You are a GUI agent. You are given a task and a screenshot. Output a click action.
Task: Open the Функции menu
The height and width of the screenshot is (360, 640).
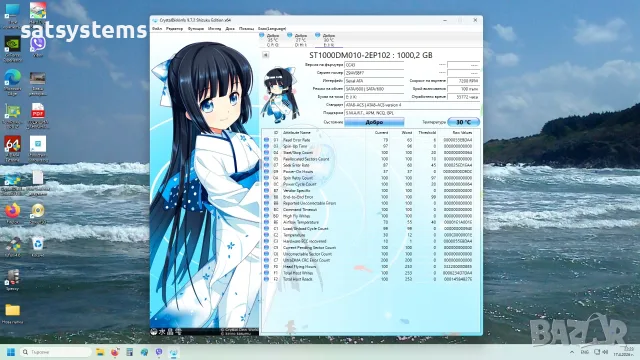point(196,29)
